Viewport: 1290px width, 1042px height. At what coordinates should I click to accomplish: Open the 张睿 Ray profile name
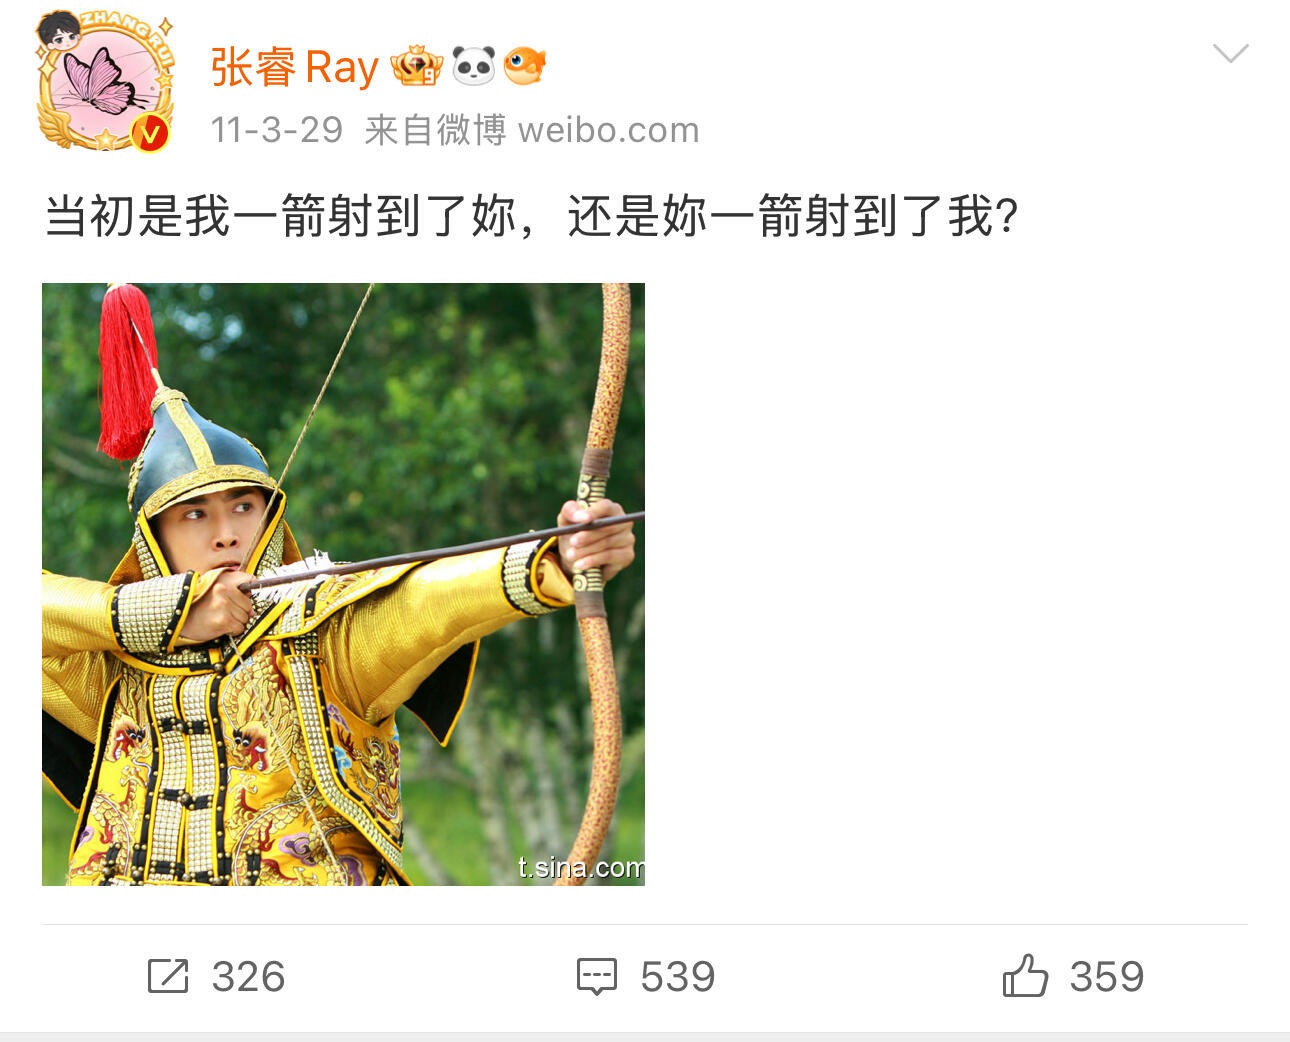[x=294, y=67]
